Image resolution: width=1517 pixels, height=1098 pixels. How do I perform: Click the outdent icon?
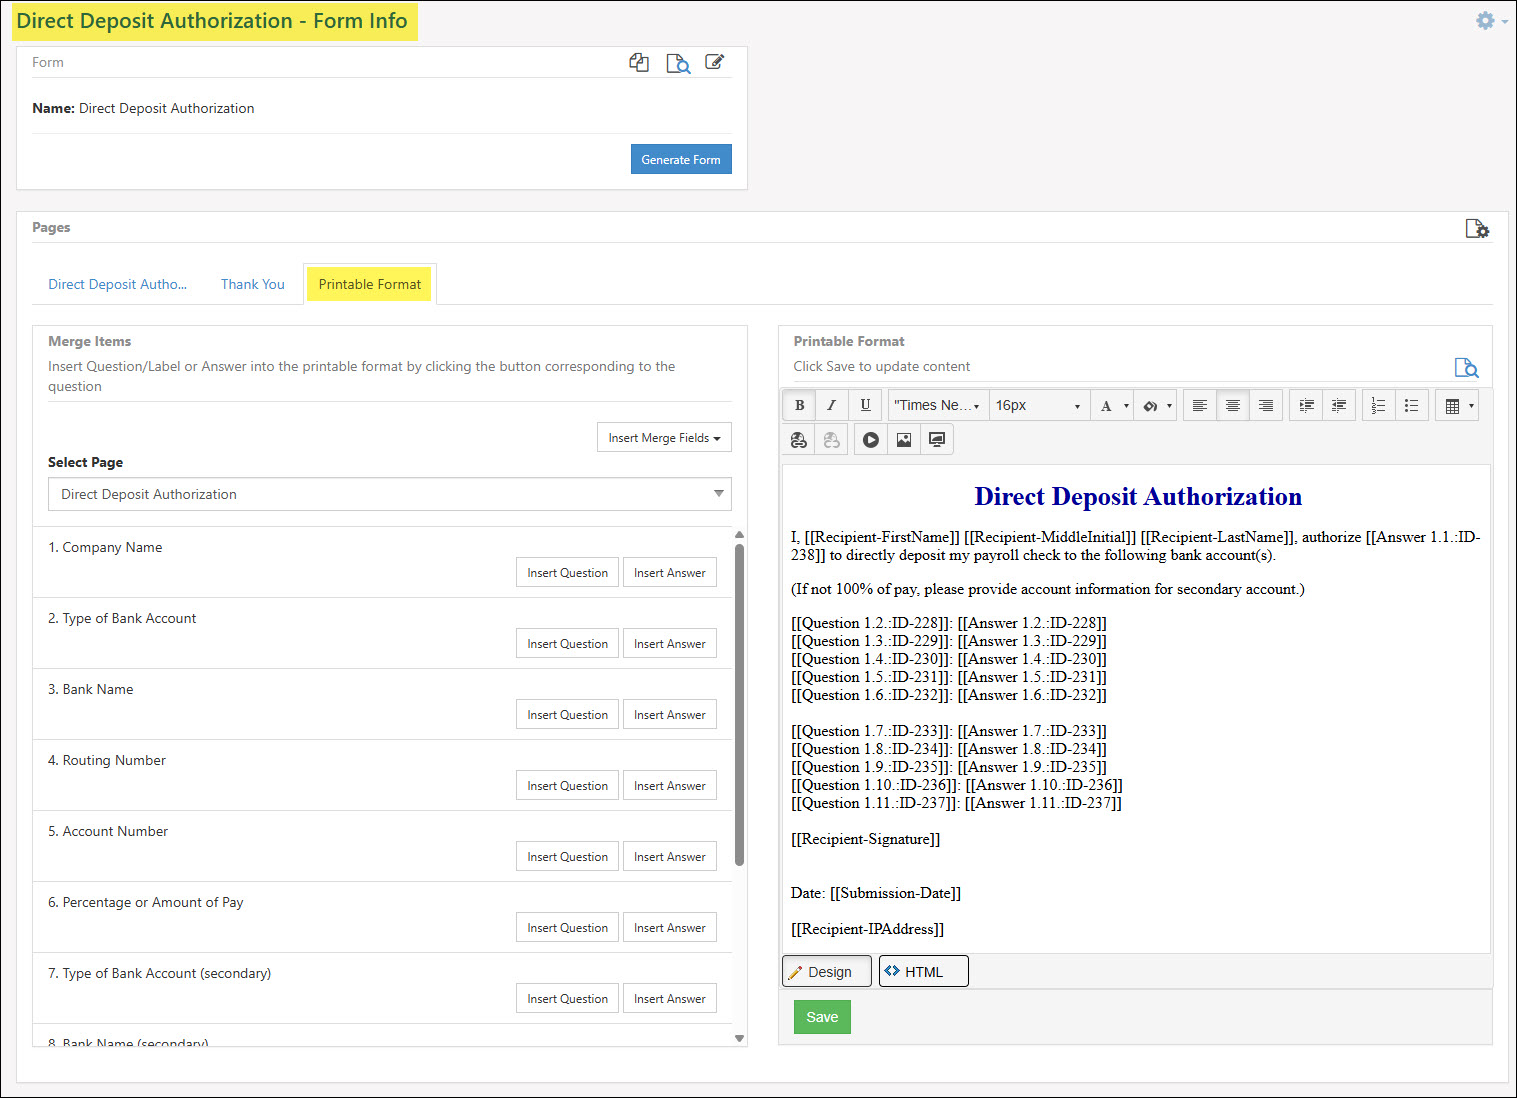point(1339,405)
